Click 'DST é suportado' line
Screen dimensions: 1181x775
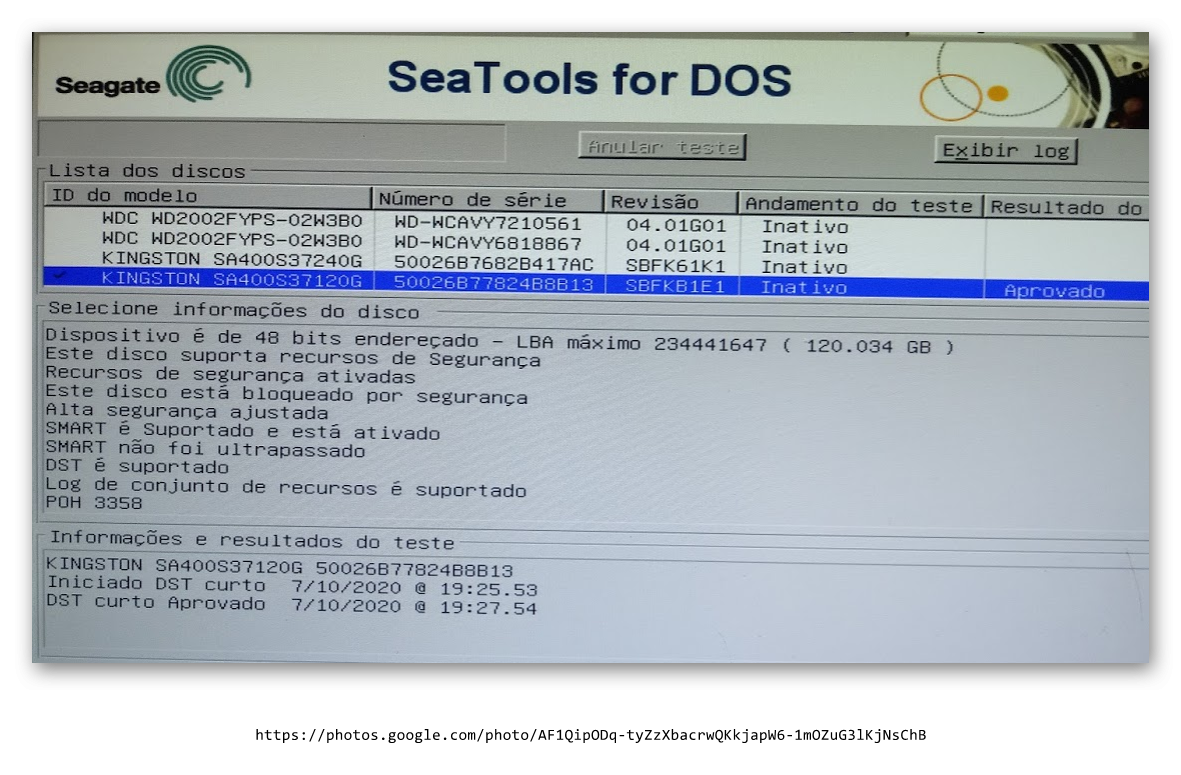137,466
